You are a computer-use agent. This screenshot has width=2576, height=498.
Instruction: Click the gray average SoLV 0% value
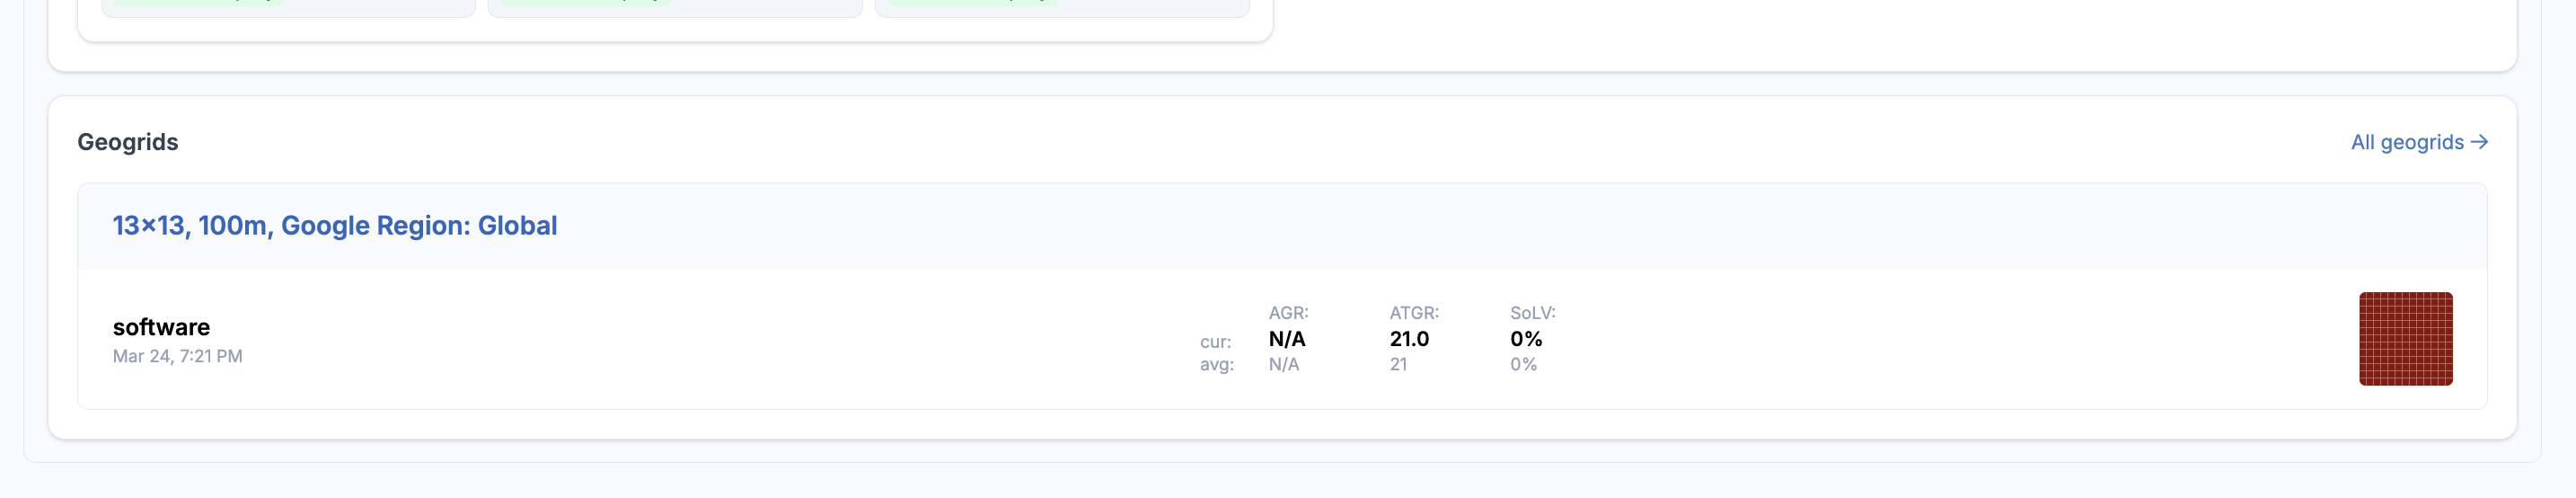(1522, 364)
